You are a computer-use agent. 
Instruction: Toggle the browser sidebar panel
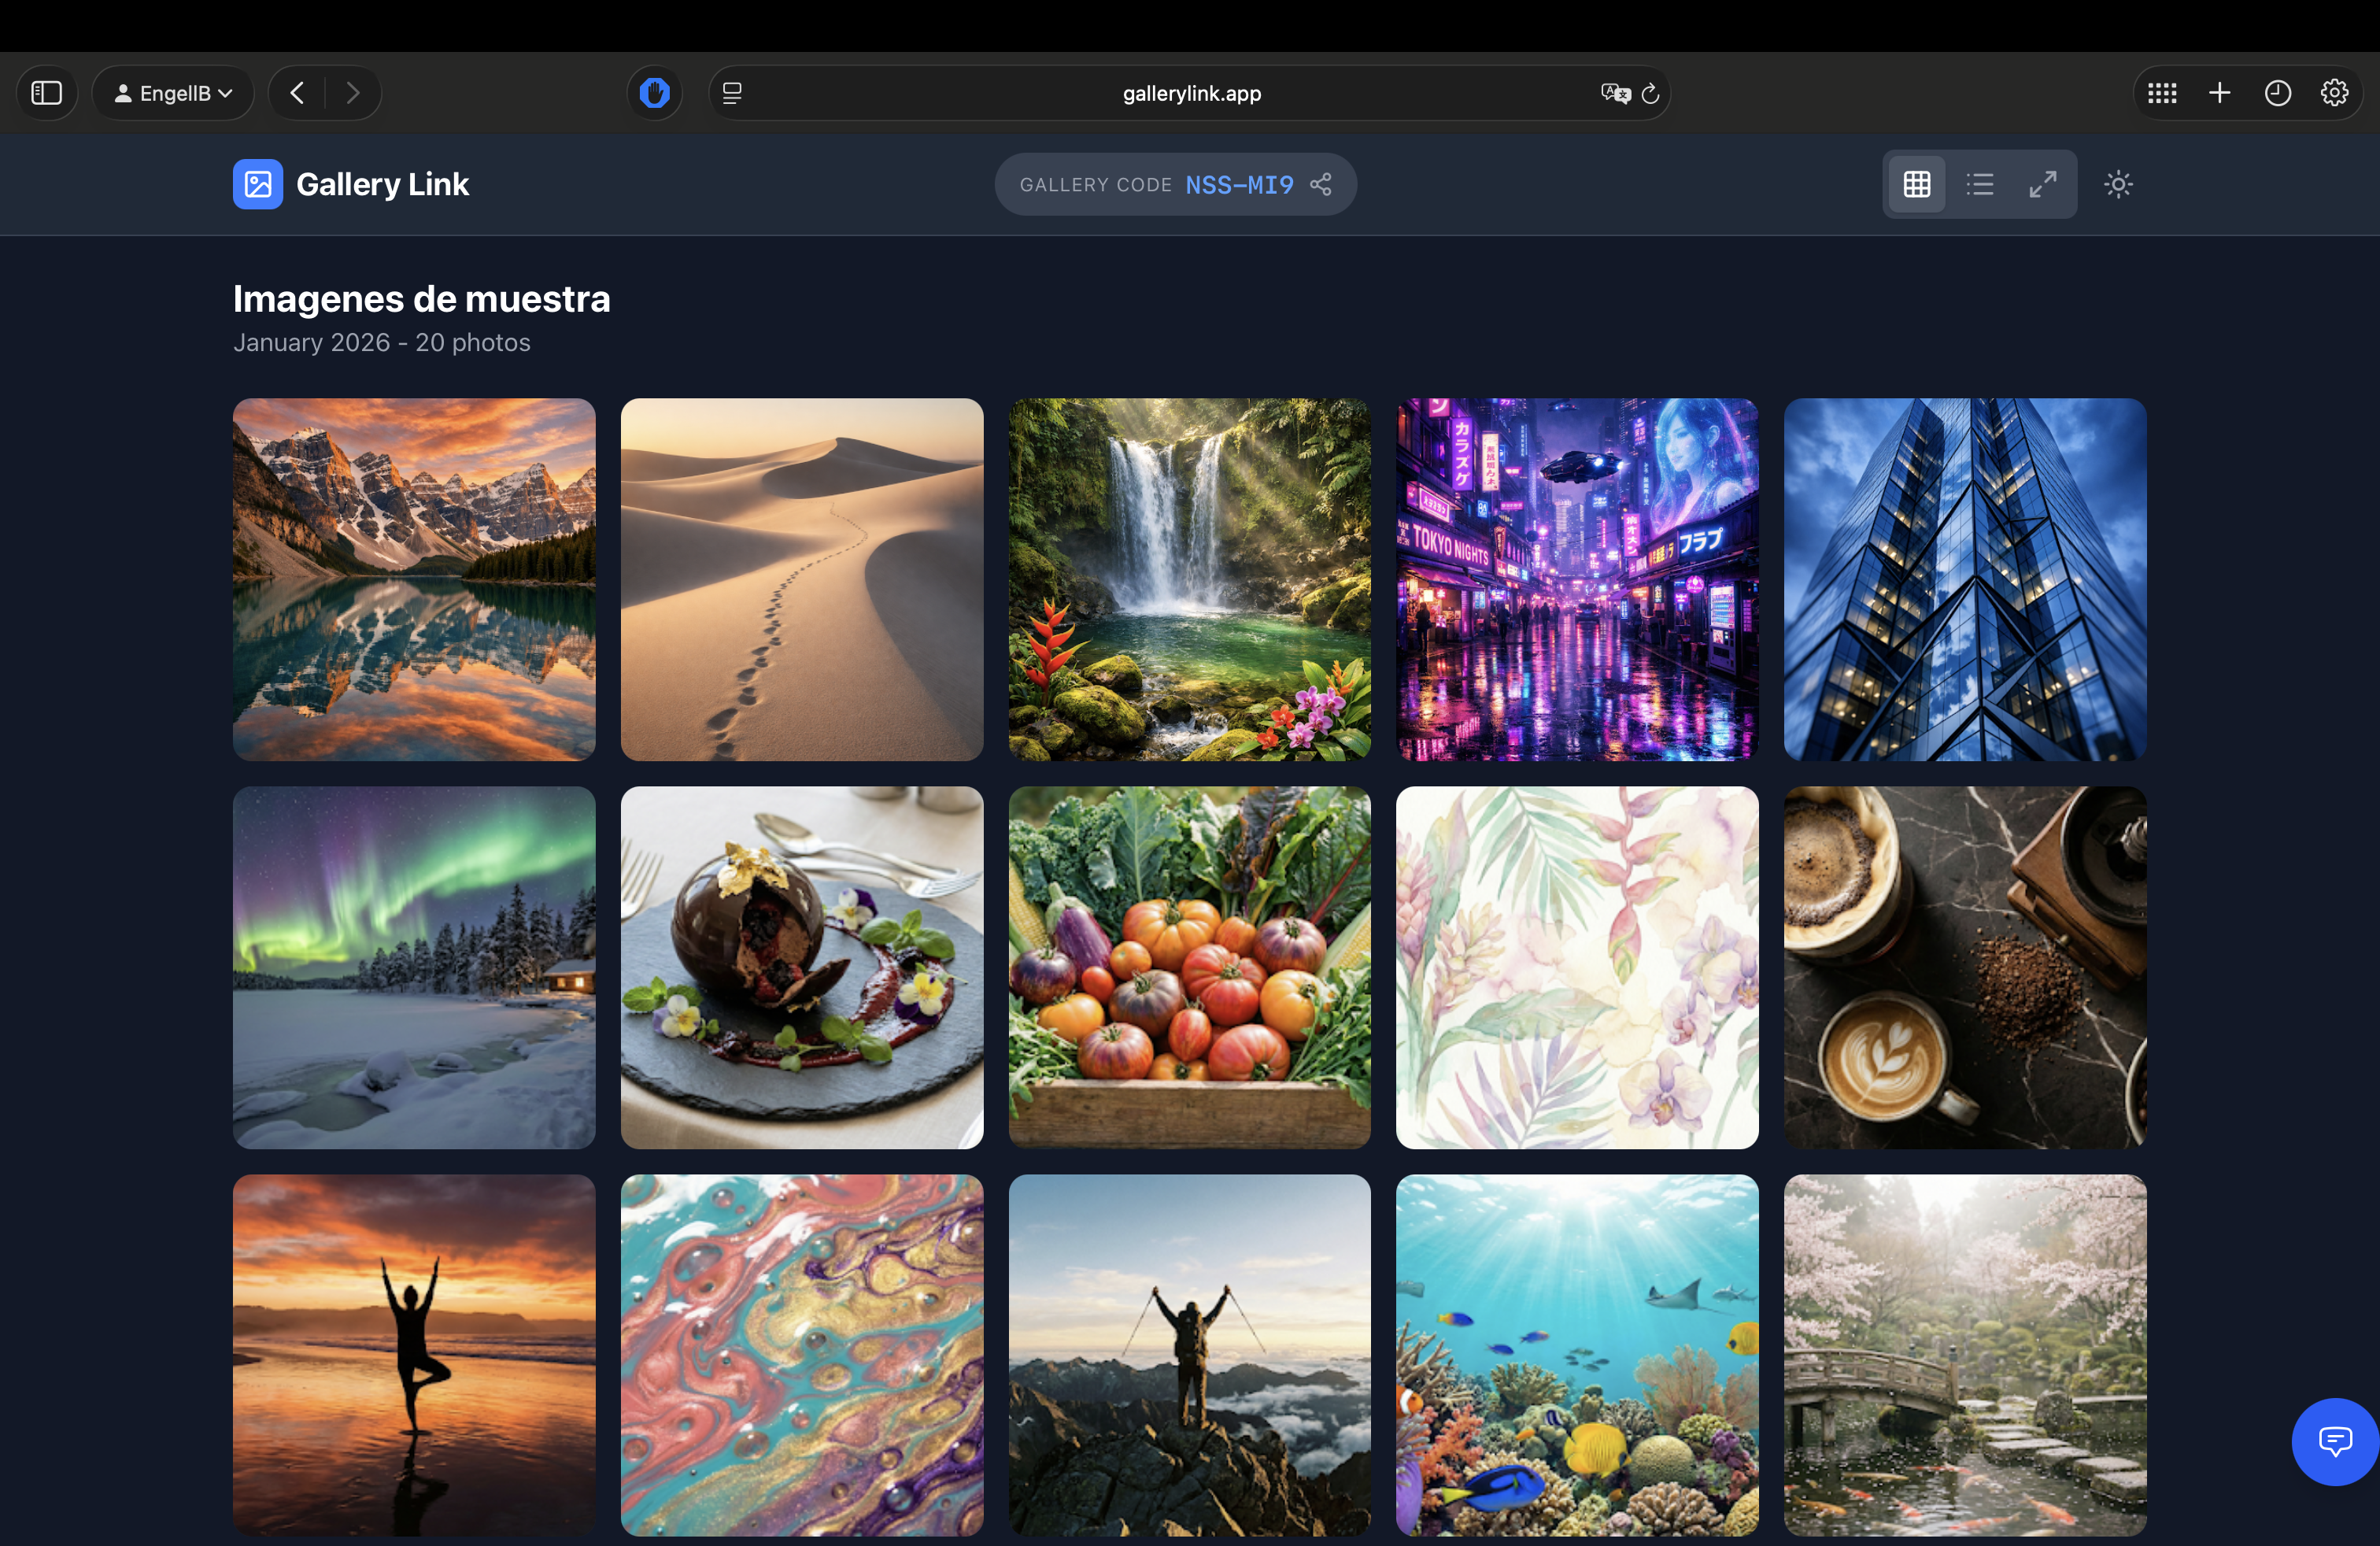click(47, 93)
